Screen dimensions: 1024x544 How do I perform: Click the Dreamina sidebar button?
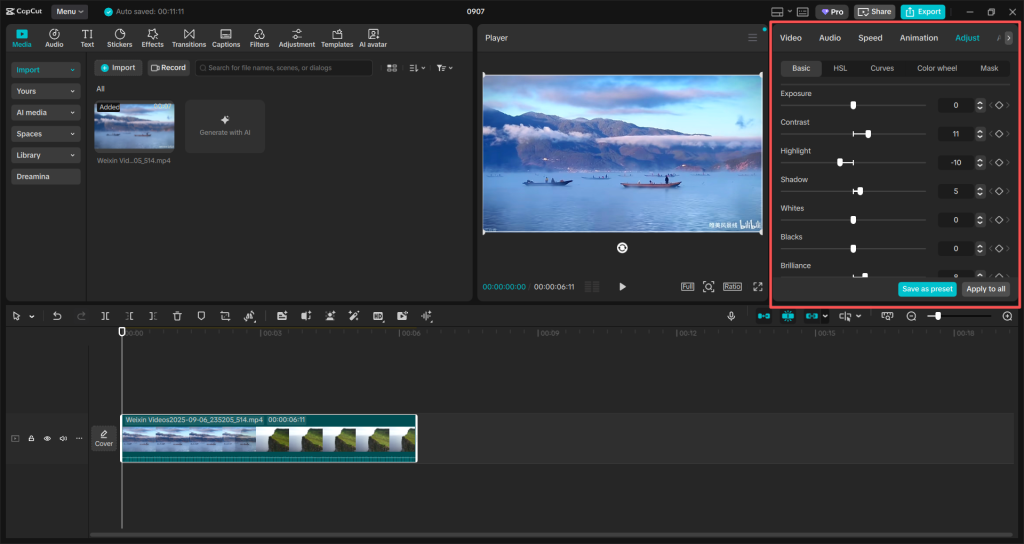[x=45, y=176]
